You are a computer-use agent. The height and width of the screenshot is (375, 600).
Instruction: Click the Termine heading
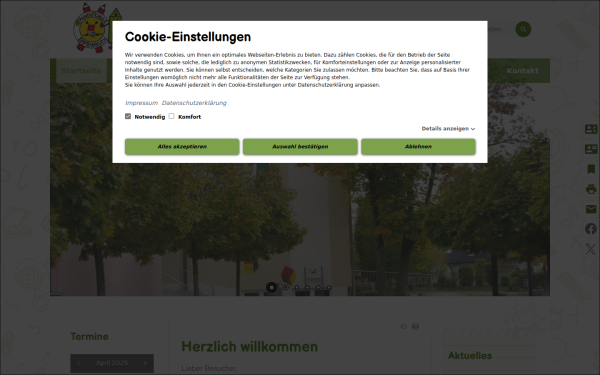tap(90, 336)
